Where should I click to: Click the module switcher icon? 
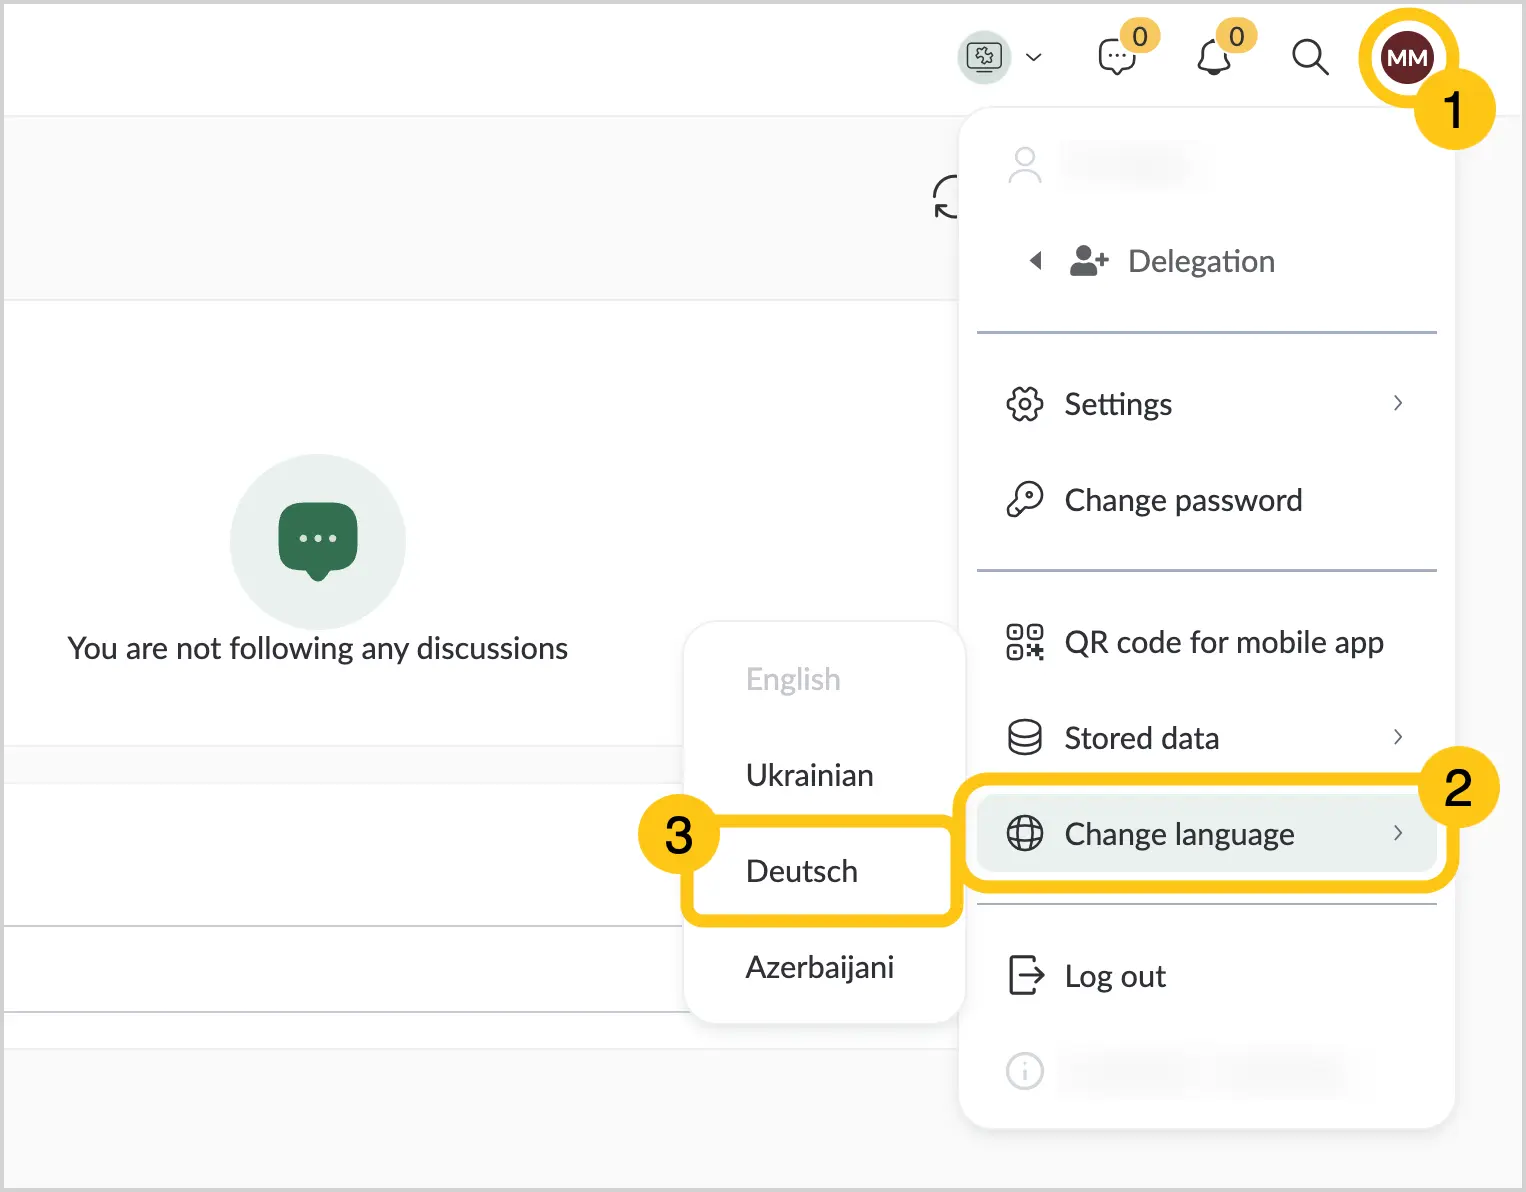point(985,57)
